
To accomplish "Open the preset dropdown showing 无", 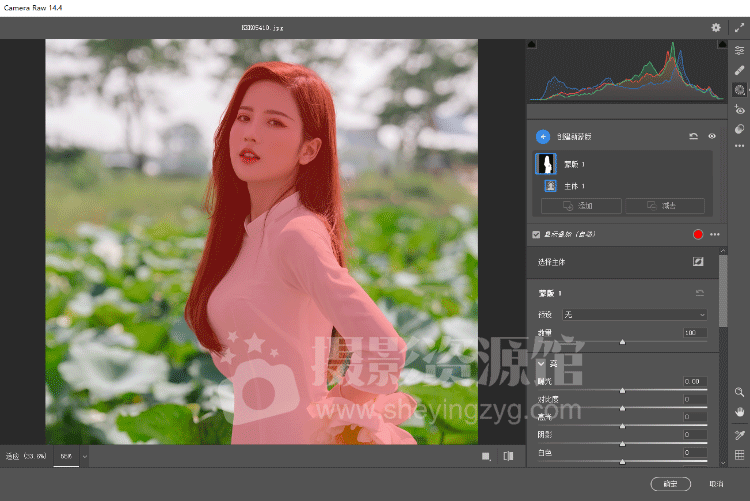I will point(634,314).
